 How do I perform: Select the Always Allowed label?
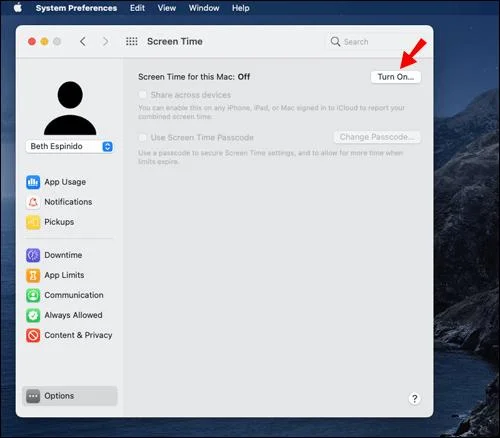73,315
